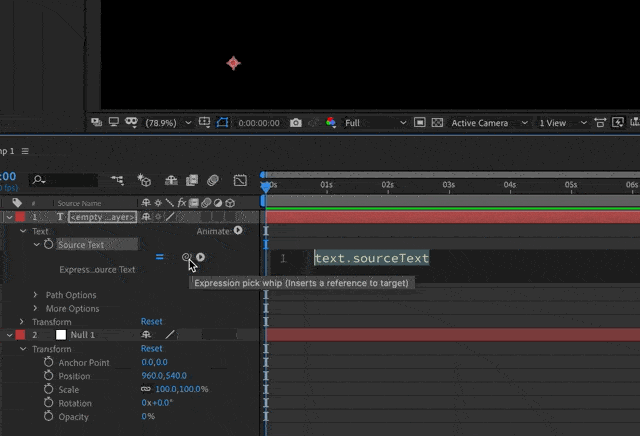Open the Show Channel color icon
The image size is (640, 436).
click(x=331, y=122)
